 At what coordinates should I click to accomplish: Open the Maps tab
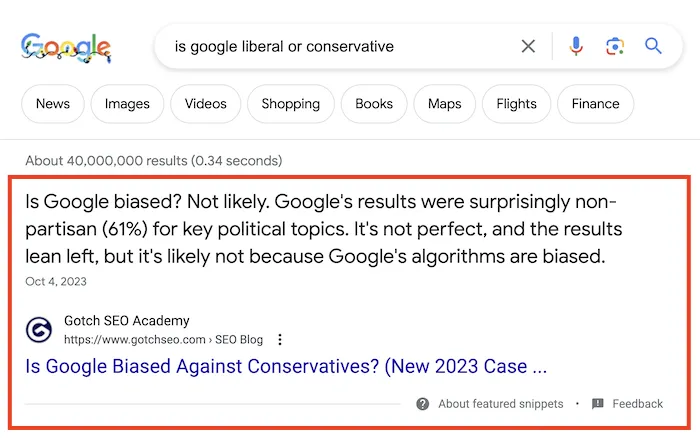pyautogui.click(x=444, y=104)
